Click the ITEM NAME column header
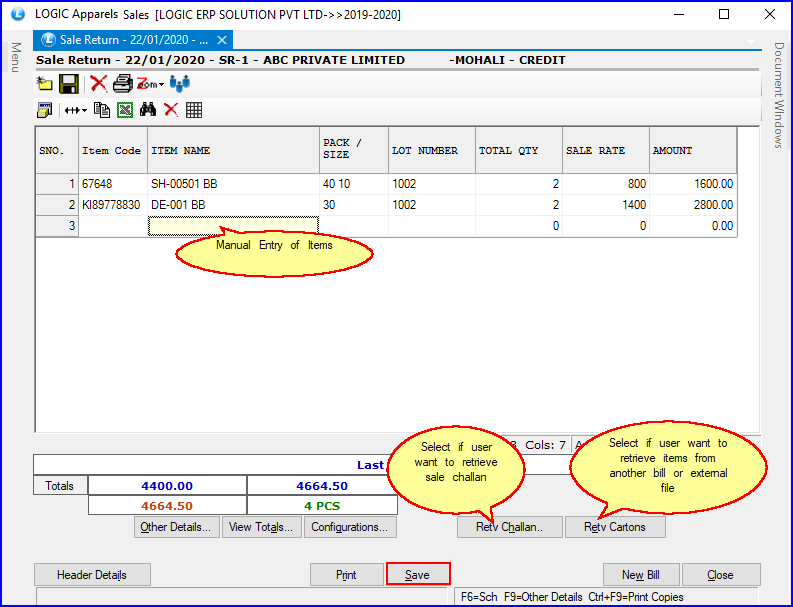Image resolution: width=793 pixels, height=607 pixels. point(233,150)
